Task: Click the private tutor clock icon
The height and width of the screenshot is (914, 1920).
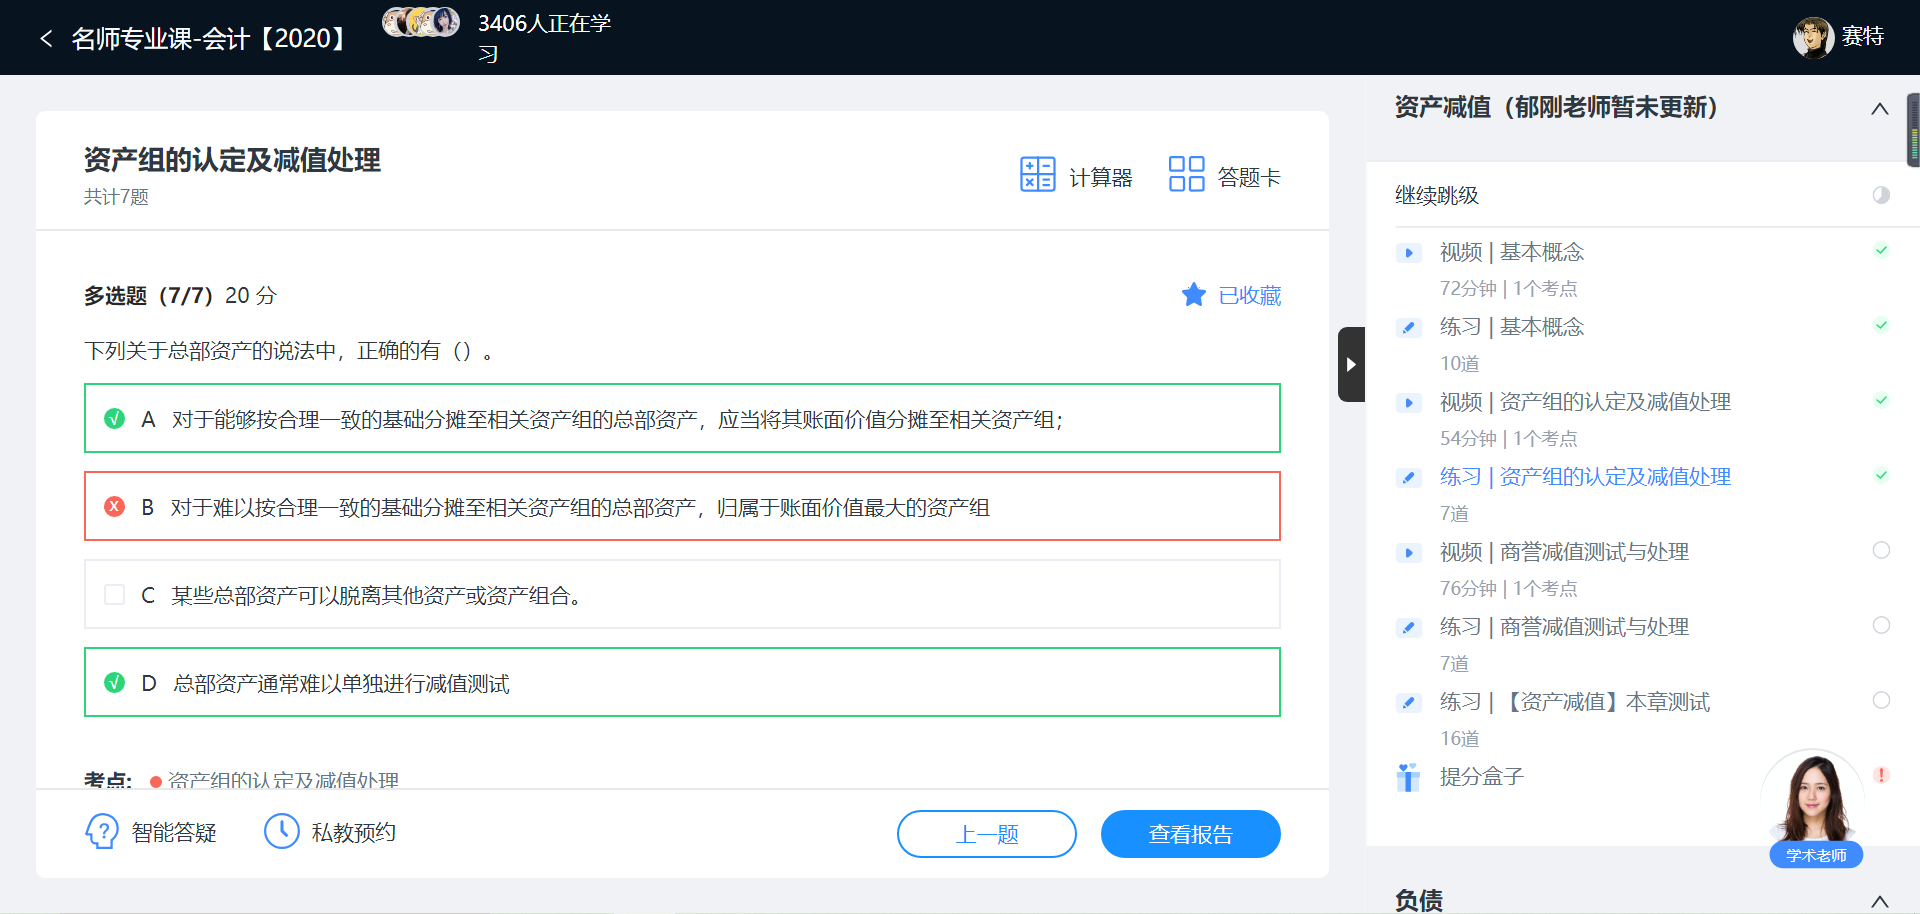Action: pyautogui.click(x=281, y=831)
